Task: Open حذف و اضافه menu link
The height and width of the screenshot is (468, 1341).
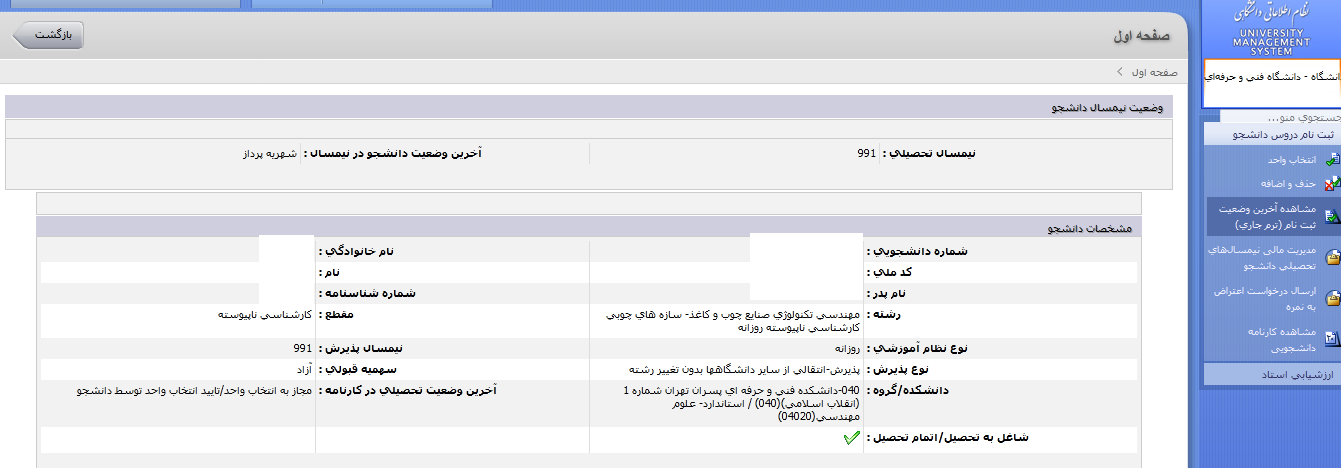Action: coord(1288,184)
